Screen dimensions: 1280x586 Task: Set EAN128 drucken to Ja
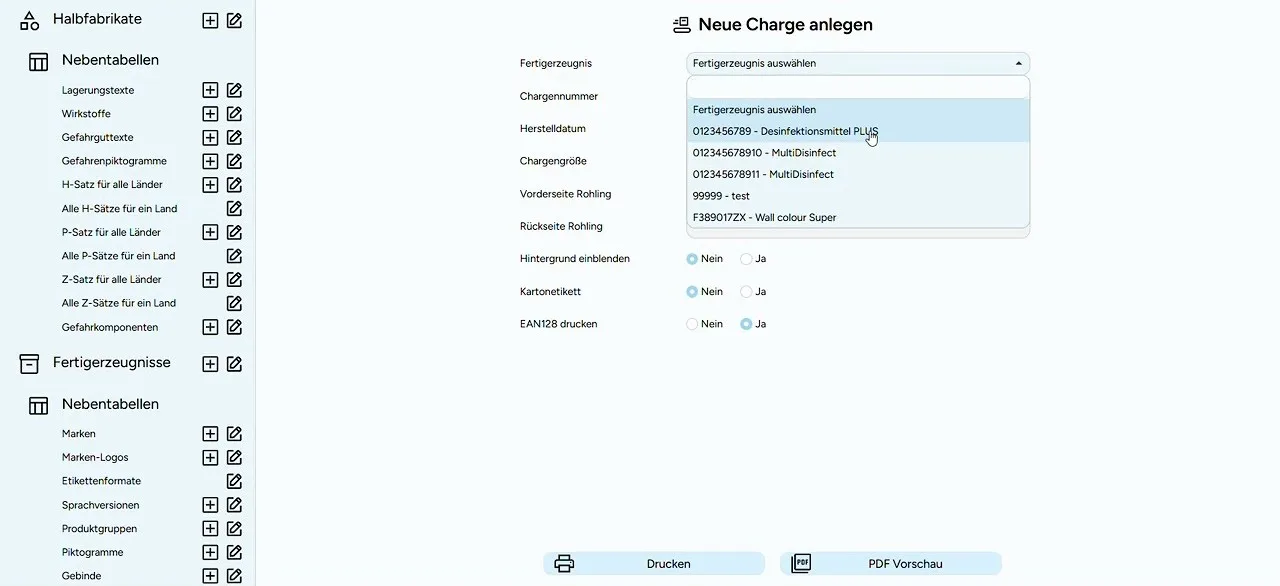click(x=746, y=324)
